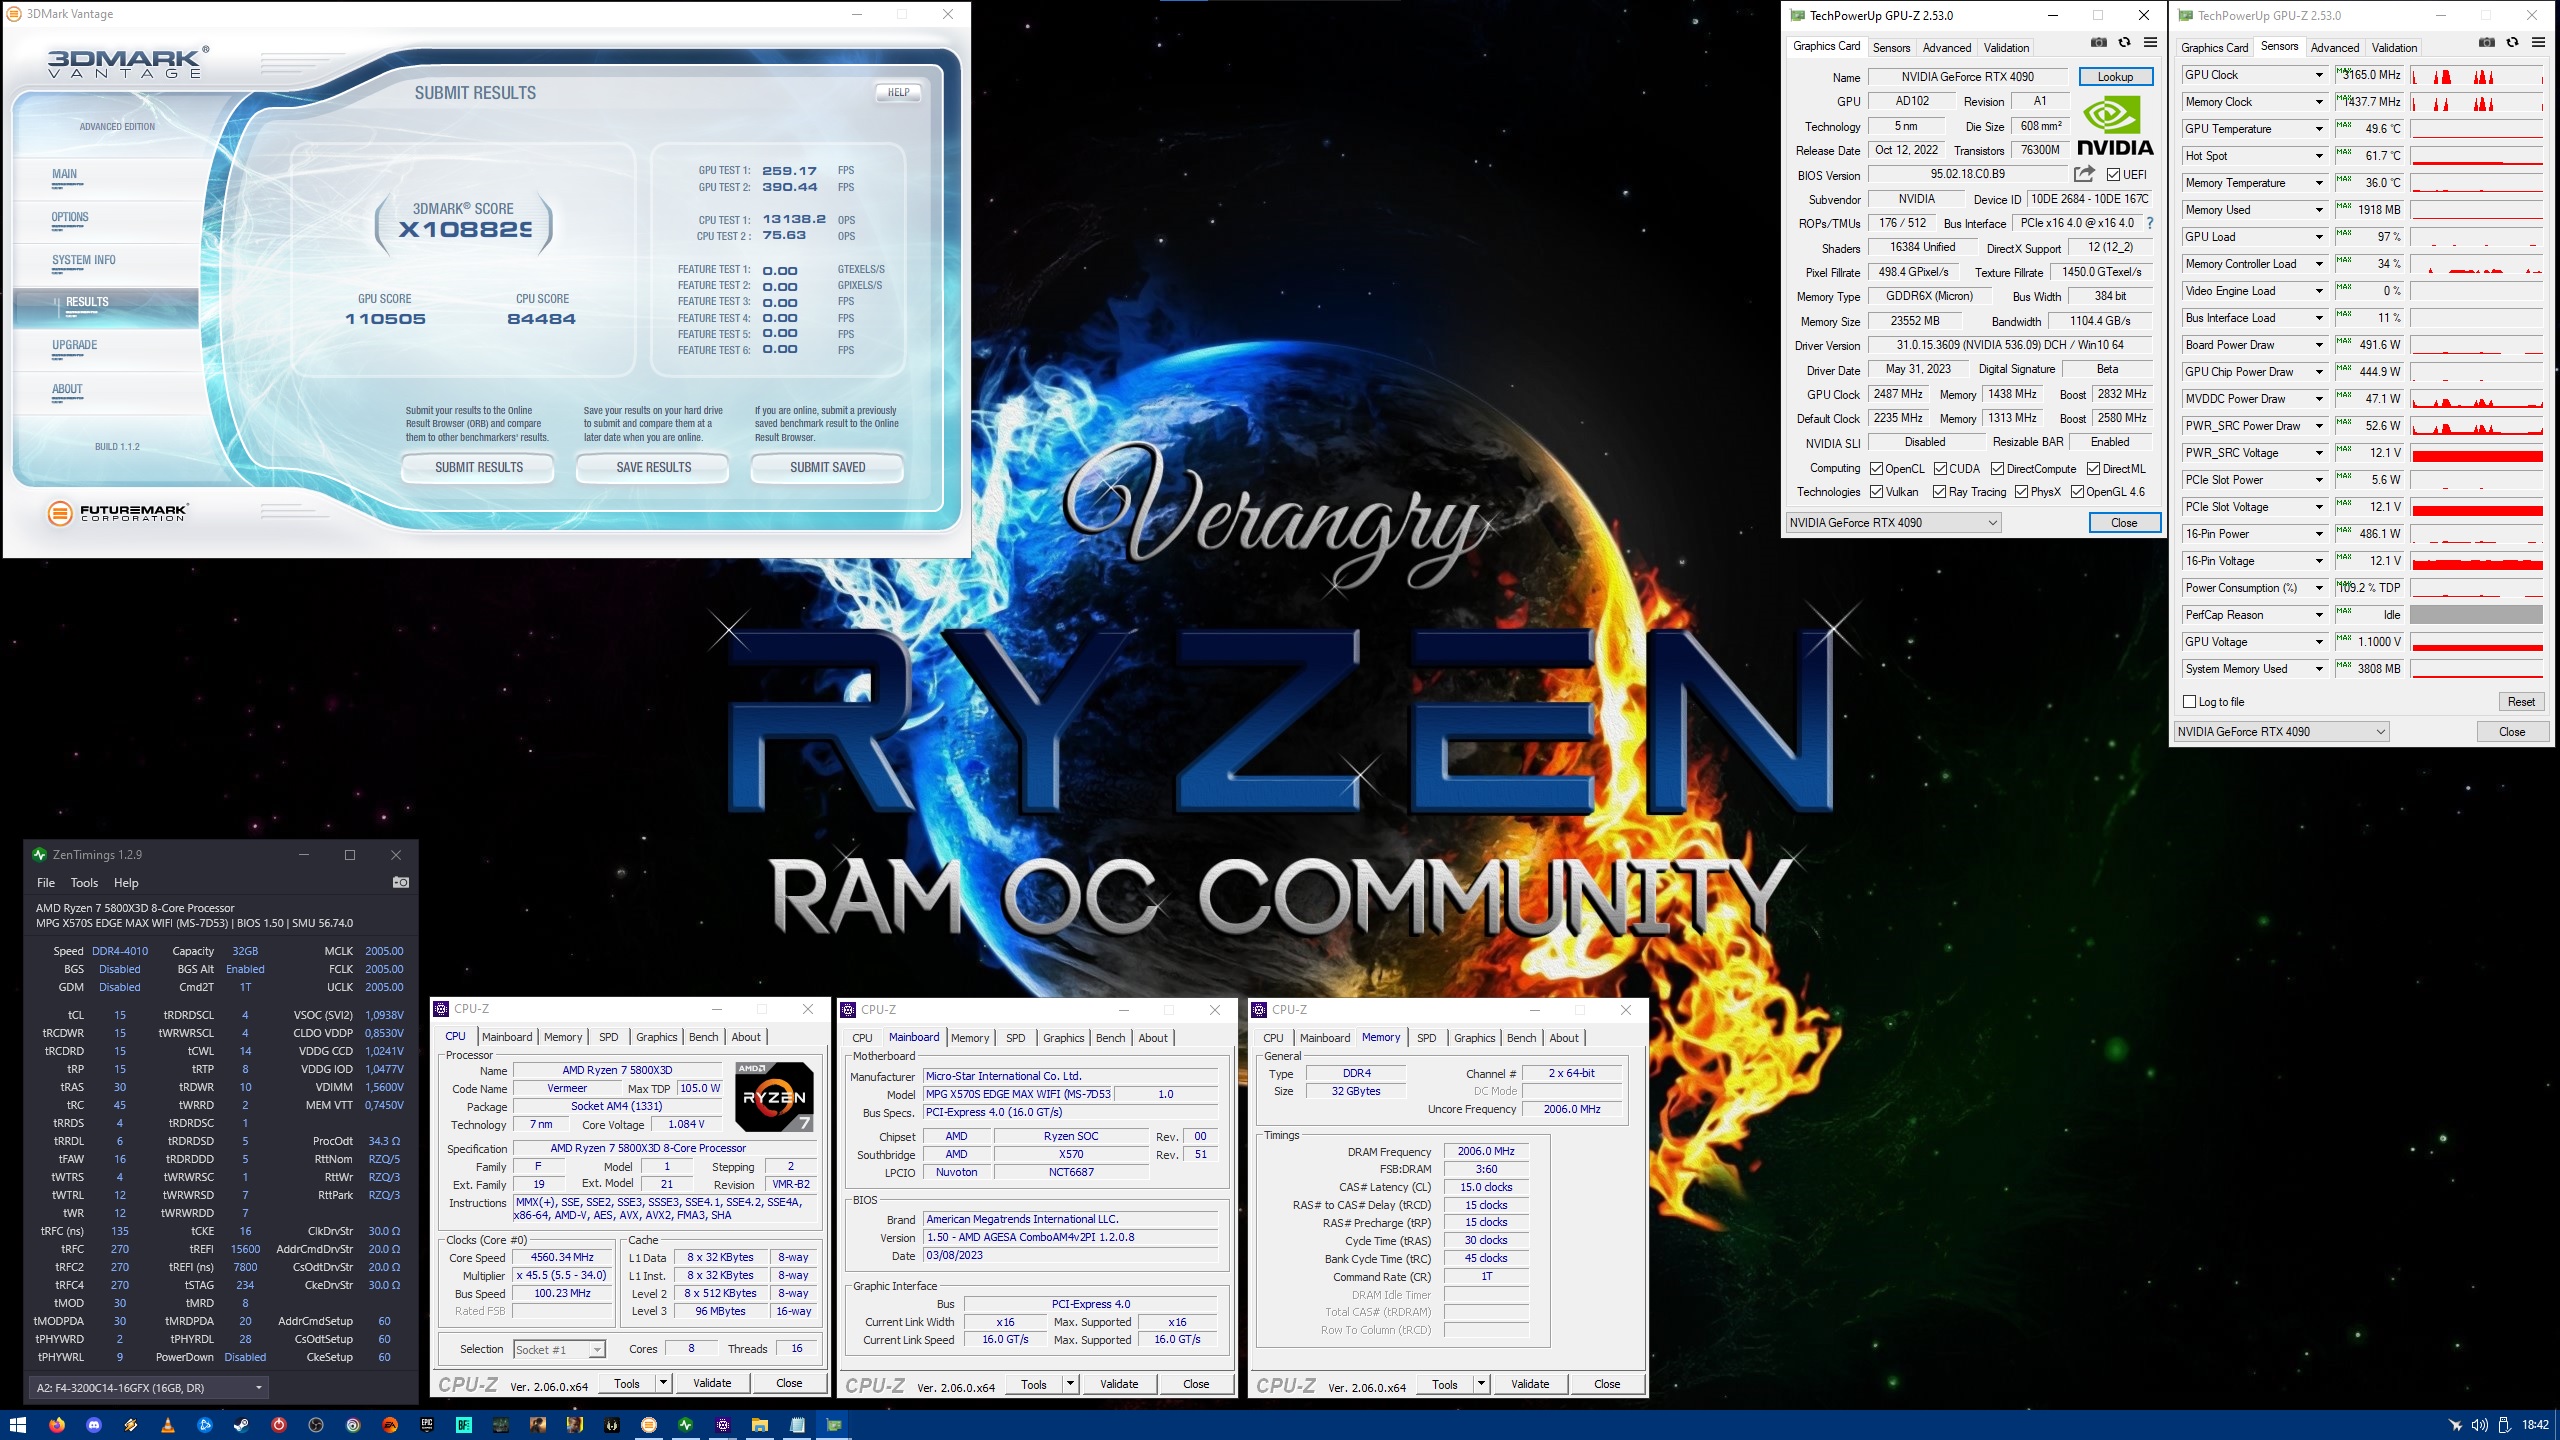Open Tools dropdown arrow in CPU-Z Memory window
The width and height of the screenshot is (2560, 1440).
[x=1482, y=1384]
